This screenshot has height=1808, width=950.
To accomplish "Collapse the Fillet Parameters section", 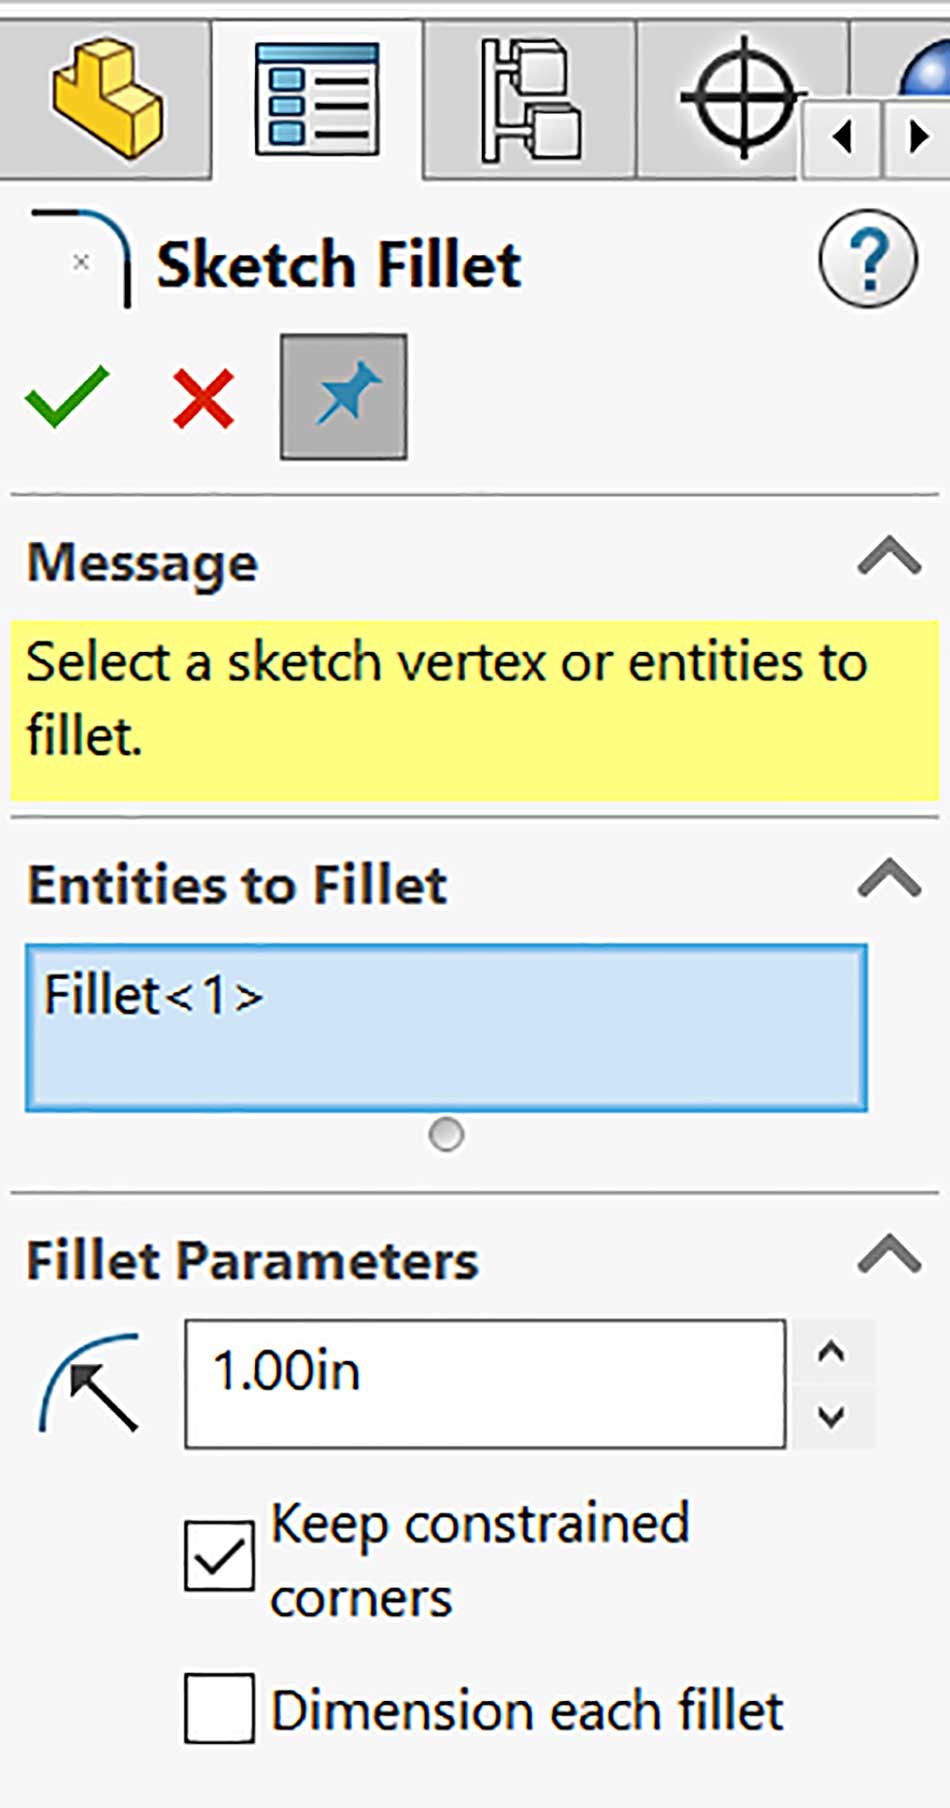I will [889, 1253].
